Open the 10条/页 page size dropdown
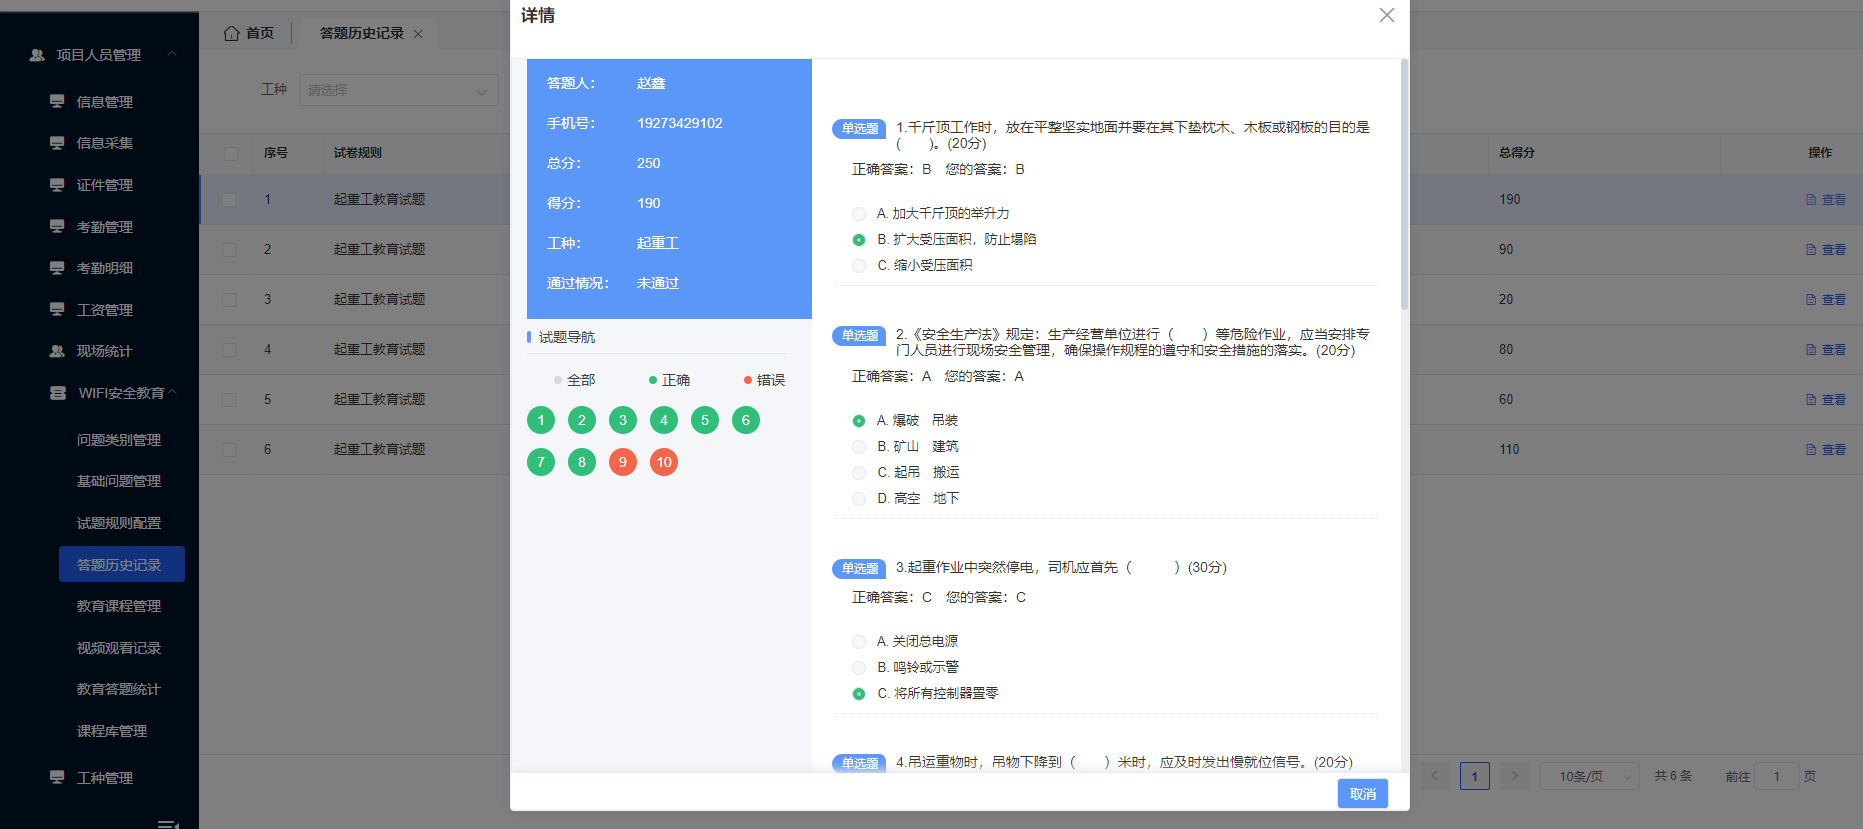 pyautogui.click(x=1590, y=776)
